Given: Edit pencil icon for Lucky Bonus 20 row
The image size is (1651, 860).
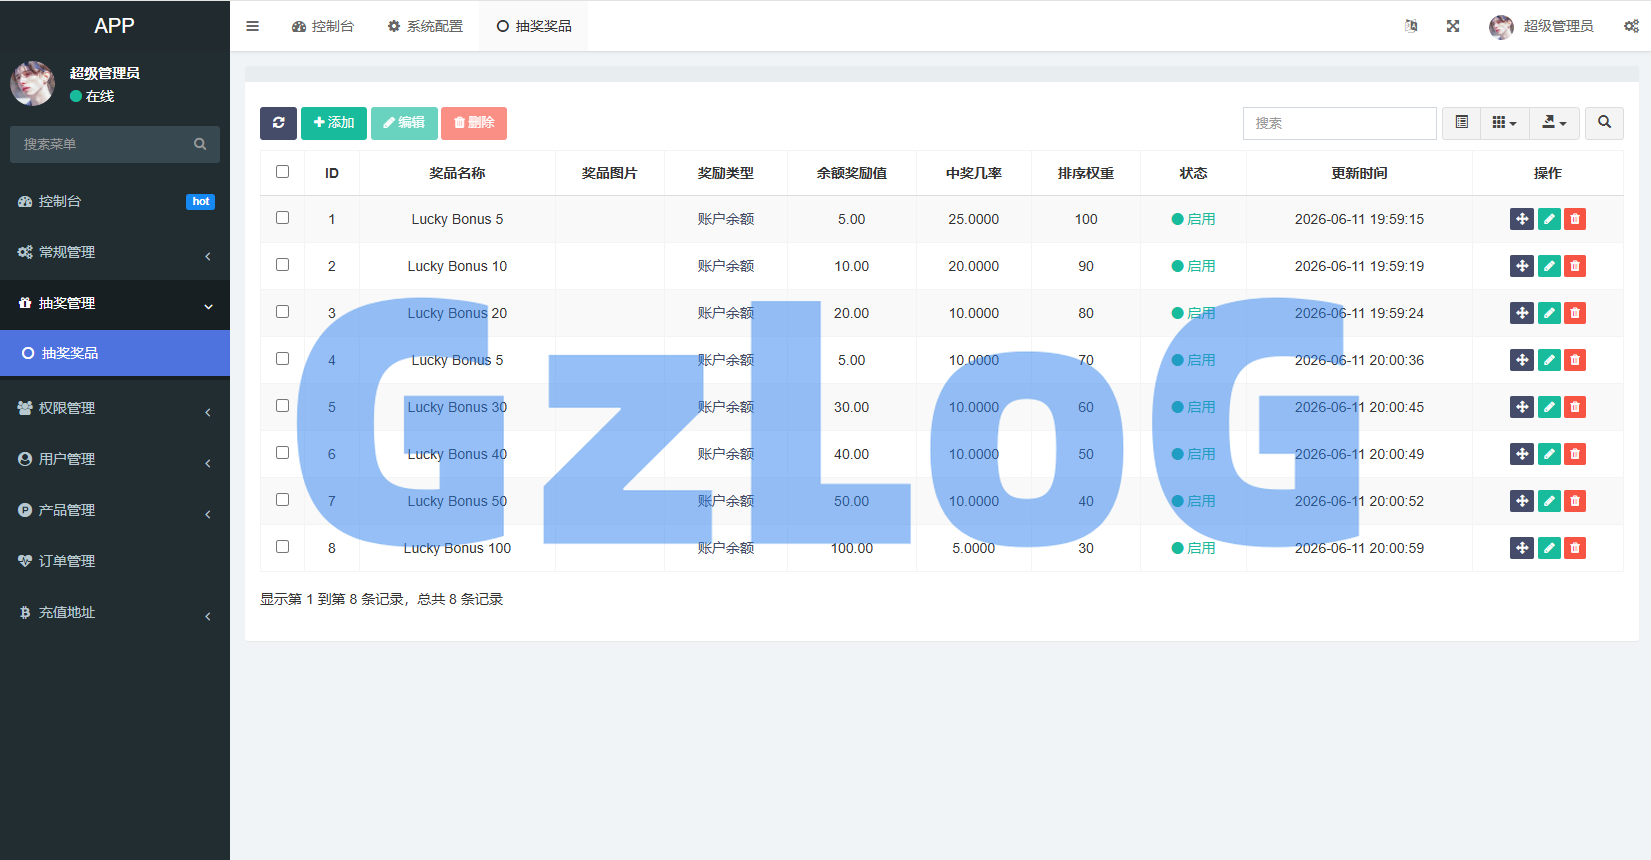Looking at the screenshot, I should point(1549,313).
